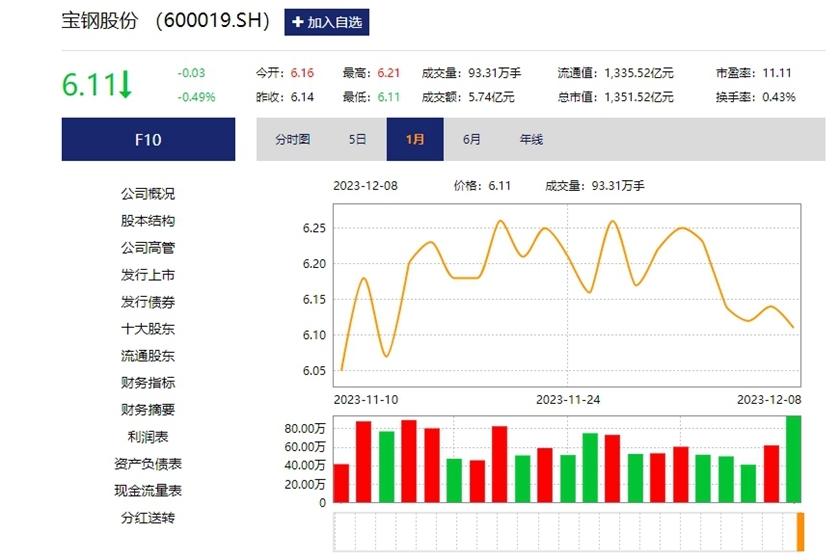Click the 成交量 93.31万手 header value
This screenshot has width=840, height=560.
(x=494, y=73)
